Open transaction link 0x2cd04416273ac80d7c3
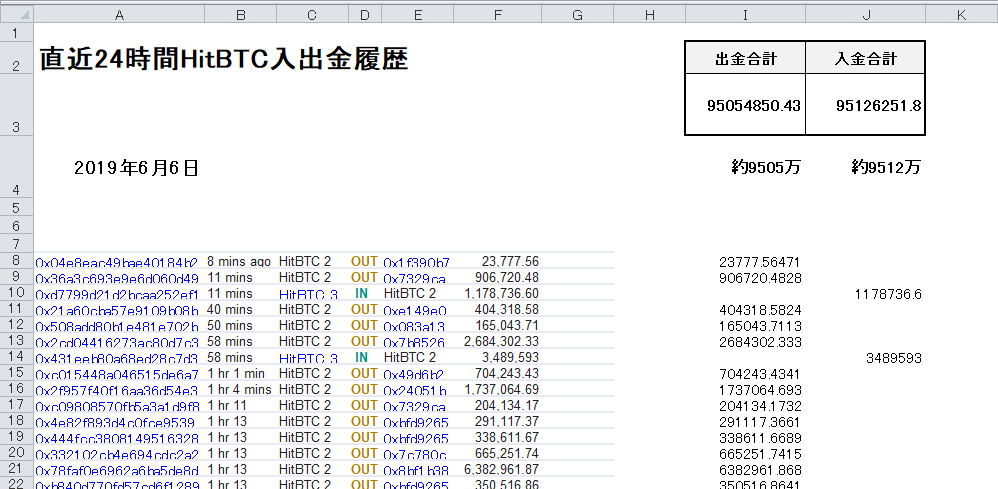 click(x=116, y=342)
